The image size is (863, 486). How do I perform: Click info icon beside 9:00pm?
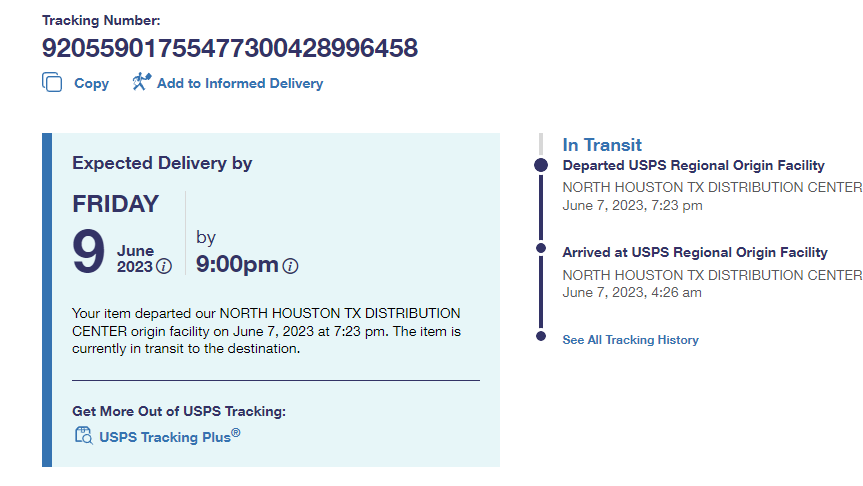point(290,267)
